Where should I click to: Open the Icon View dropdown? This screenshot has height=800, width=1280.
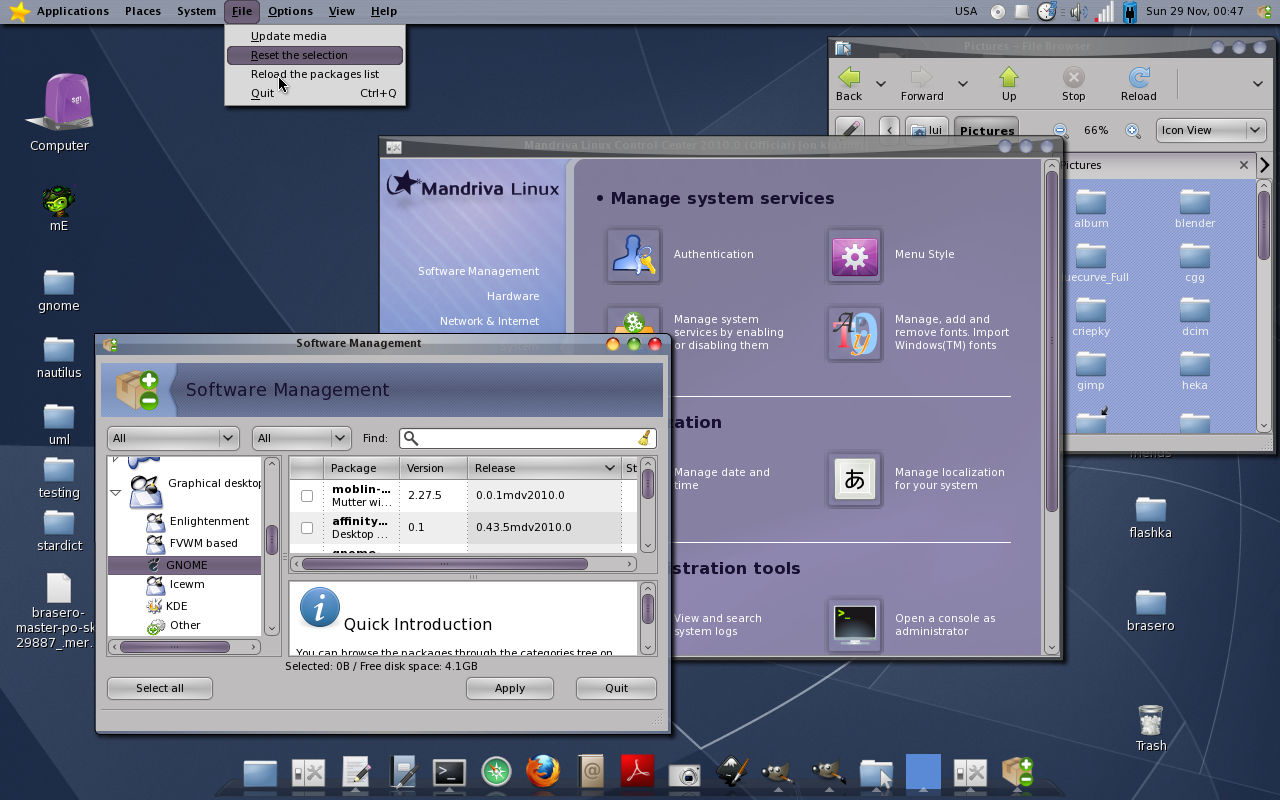point(1210,130)
